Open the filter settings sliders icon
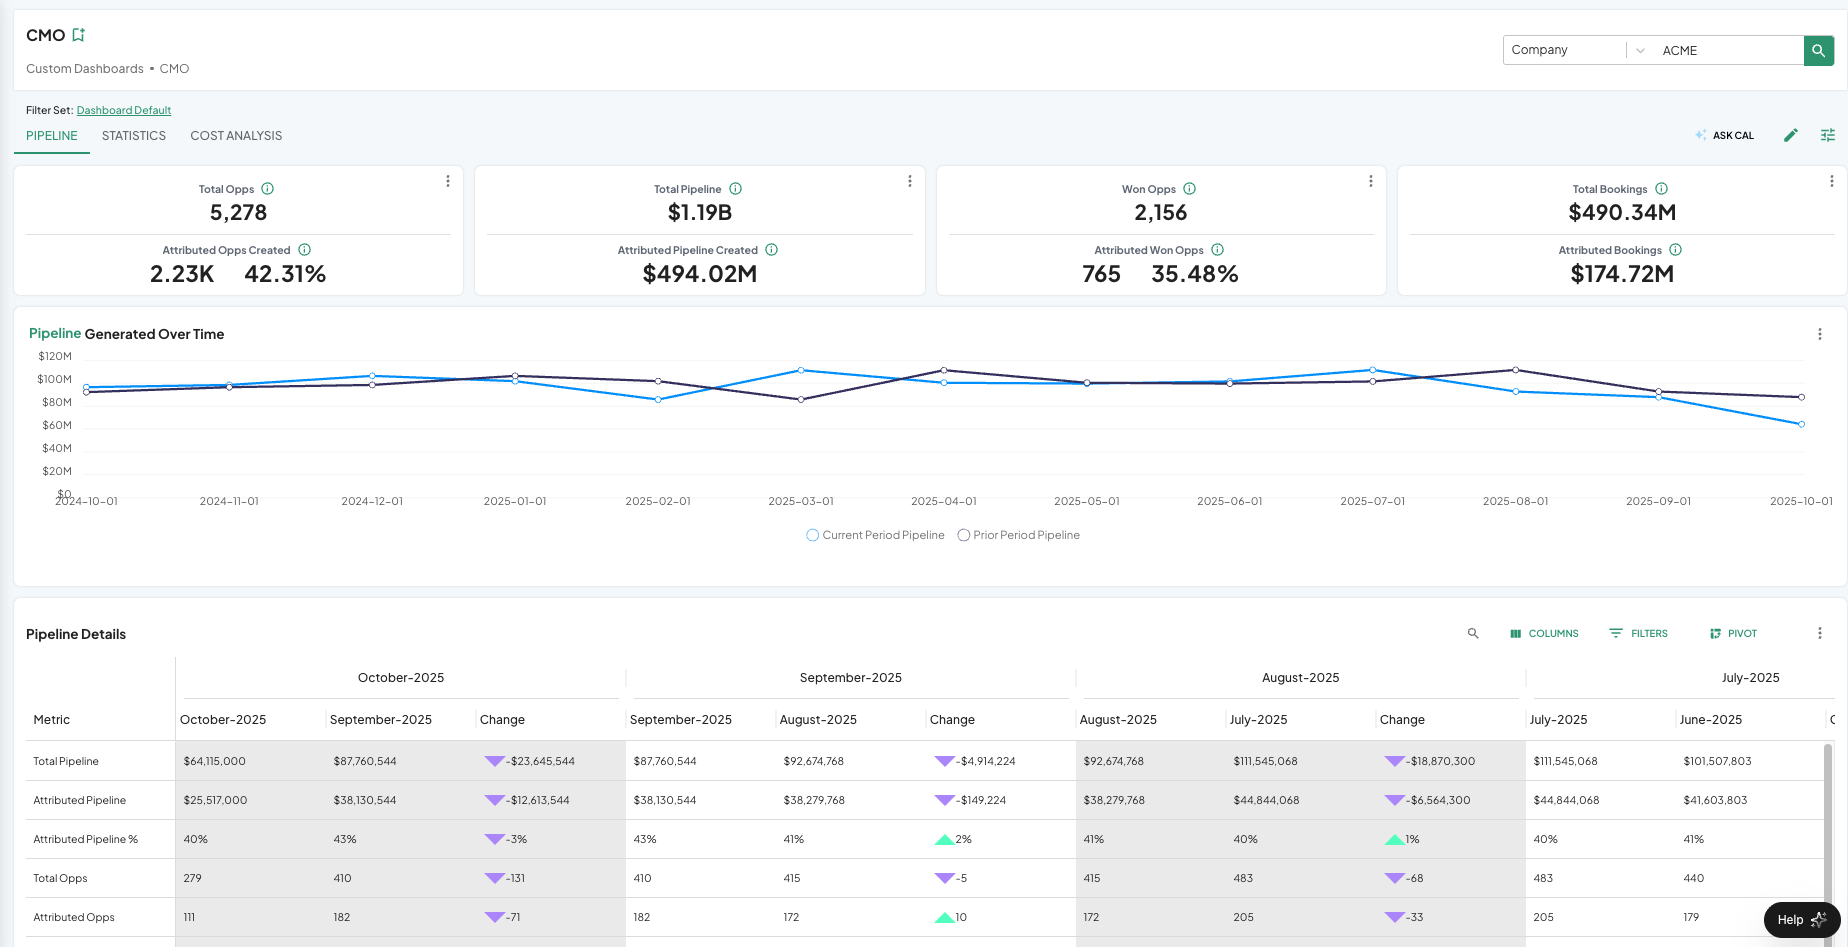Image resolution: width=1848 pixels, height=947 pixels. (1827, 135)
